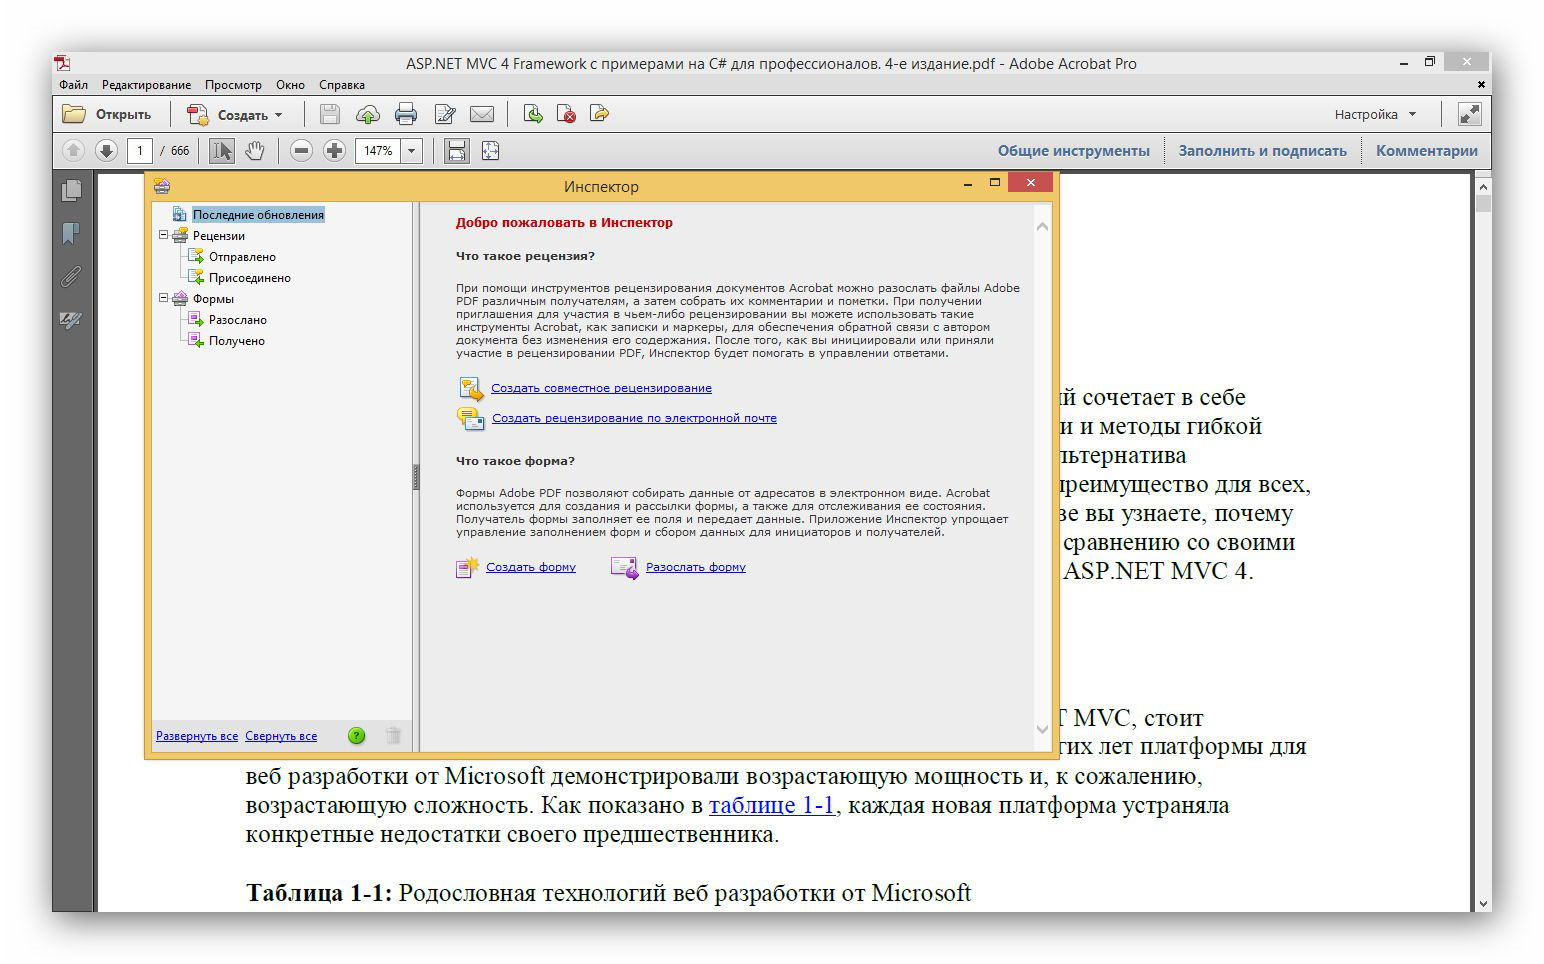Select Последние обновления in Inspector tree

258,215
